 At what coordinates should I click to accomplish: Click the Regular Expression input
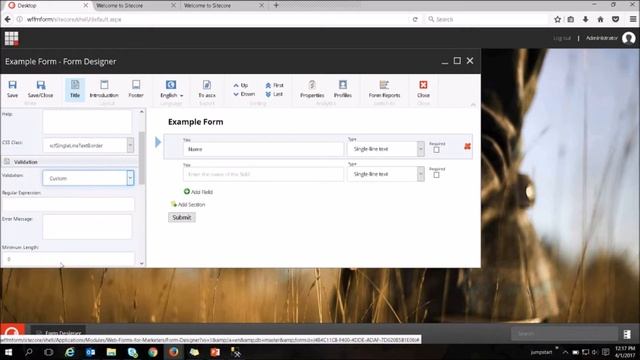point(68,204)
